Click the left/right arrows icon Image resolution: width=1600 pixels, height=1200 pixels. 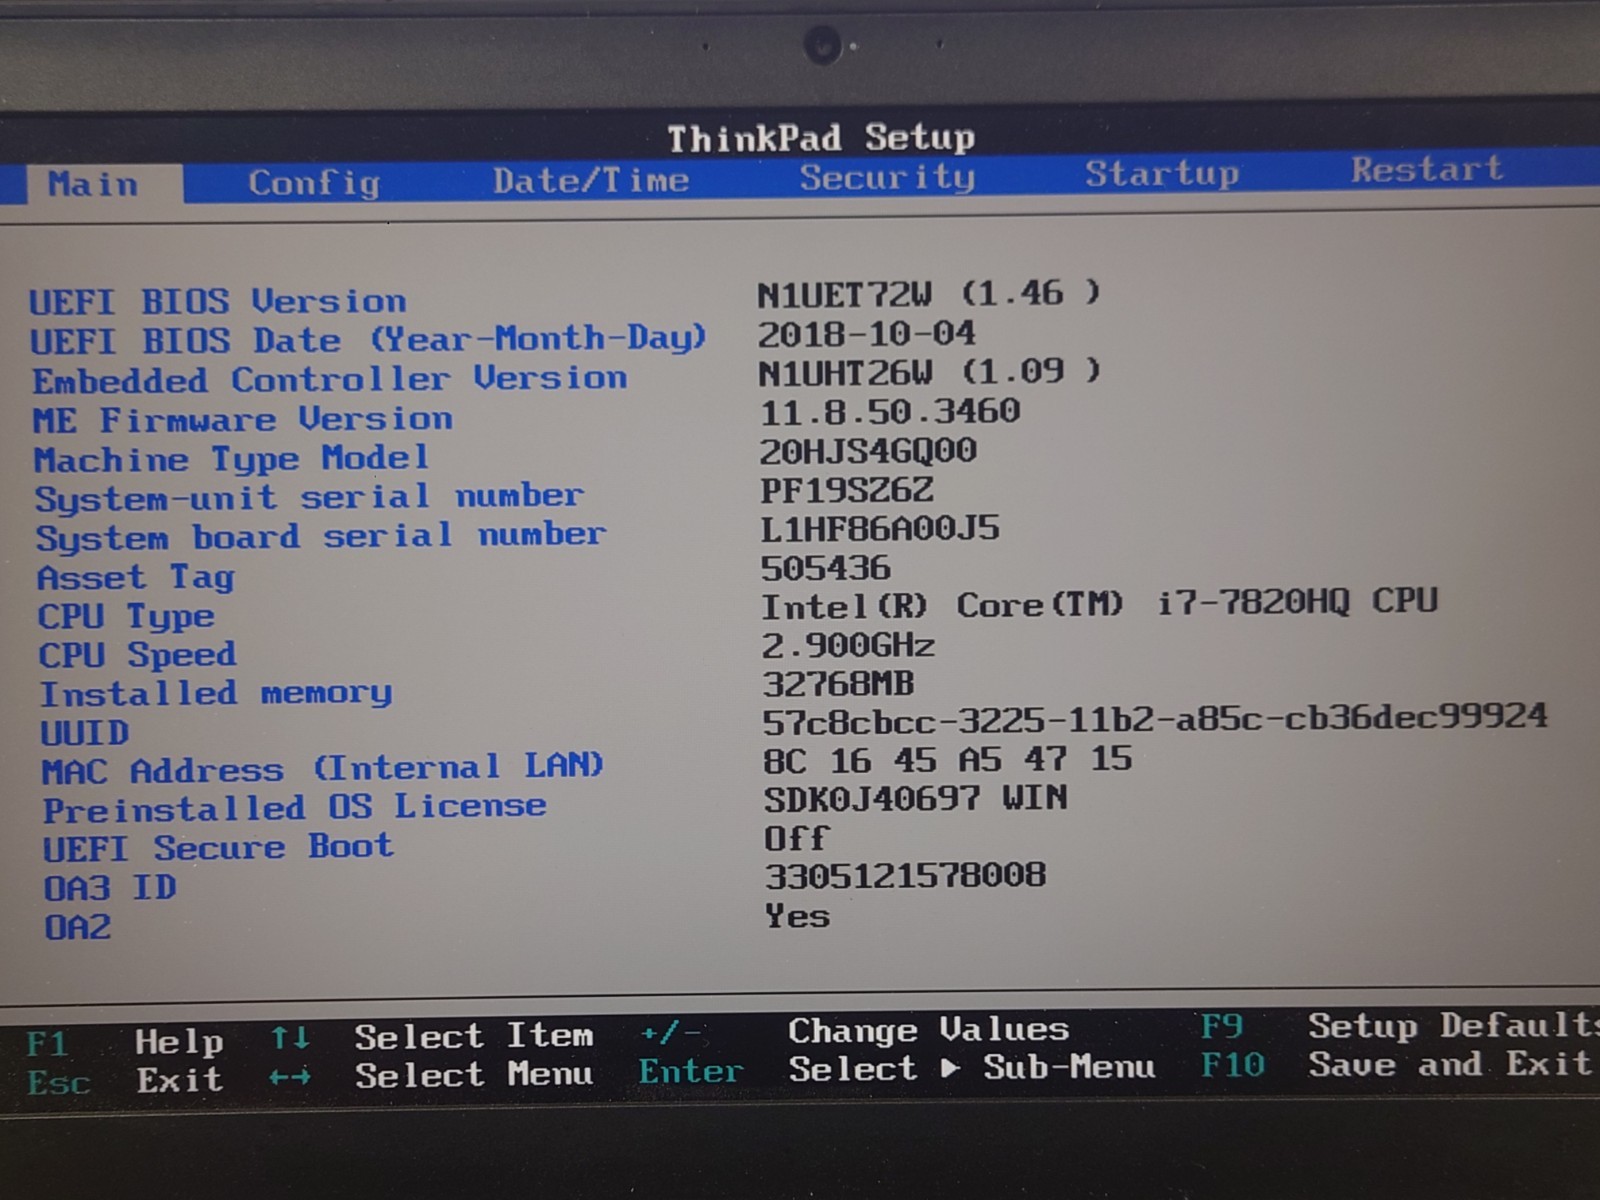290,1078
